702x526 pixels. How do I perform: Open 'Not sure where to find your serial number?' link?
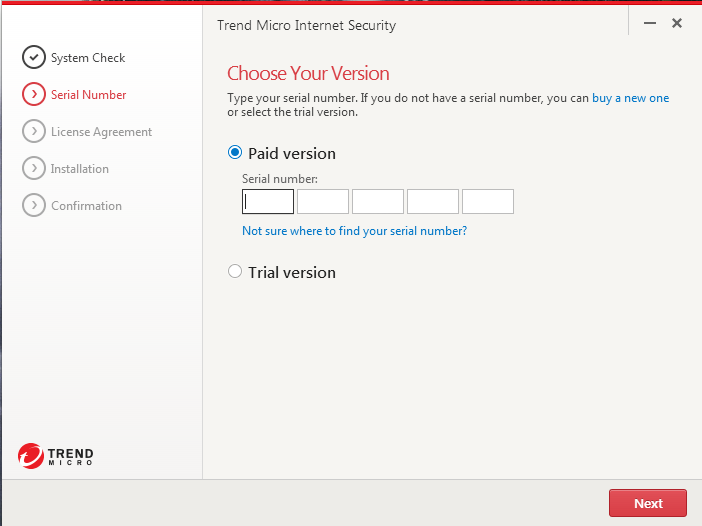[x=354, y=231]
